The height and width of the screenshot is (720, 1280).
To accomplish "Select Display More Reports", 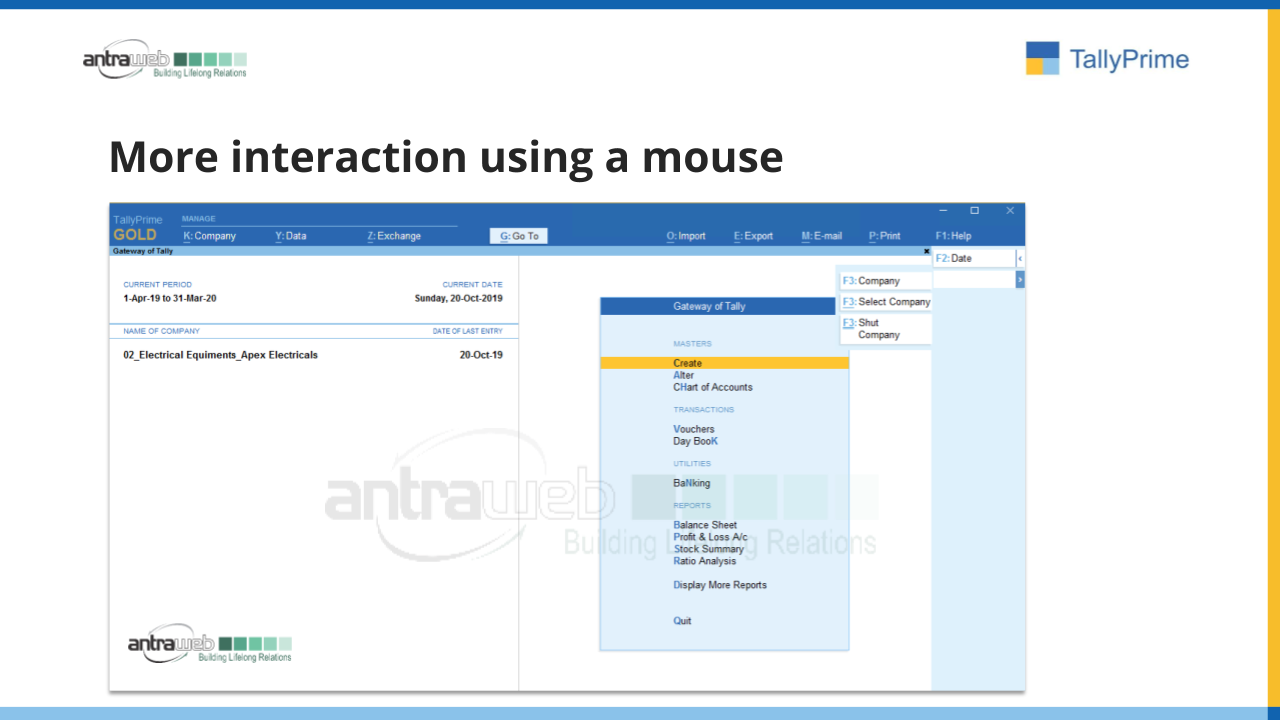I will 720,585.
